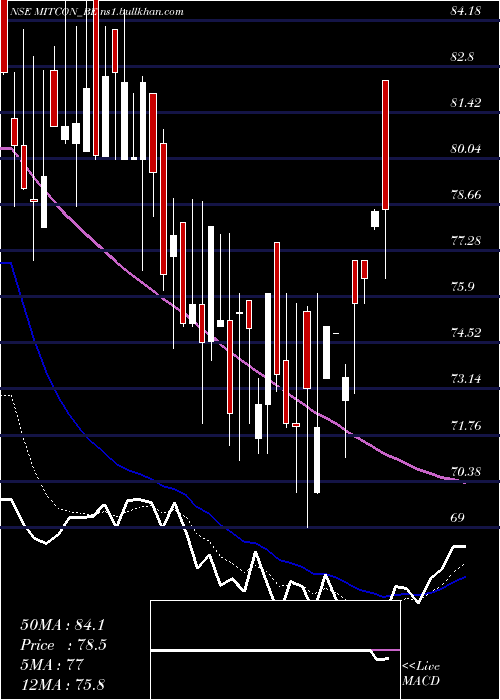Viewport: 500px width, 700px height.
Task: Click the tall red last candlestick
Action: click(x=385, y=145)
